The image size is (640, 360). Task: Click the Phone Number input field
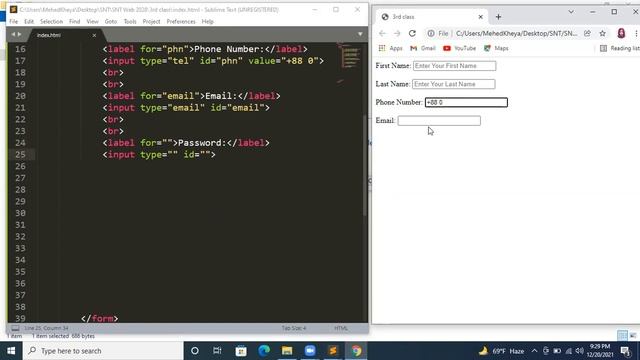pos(466,102)
